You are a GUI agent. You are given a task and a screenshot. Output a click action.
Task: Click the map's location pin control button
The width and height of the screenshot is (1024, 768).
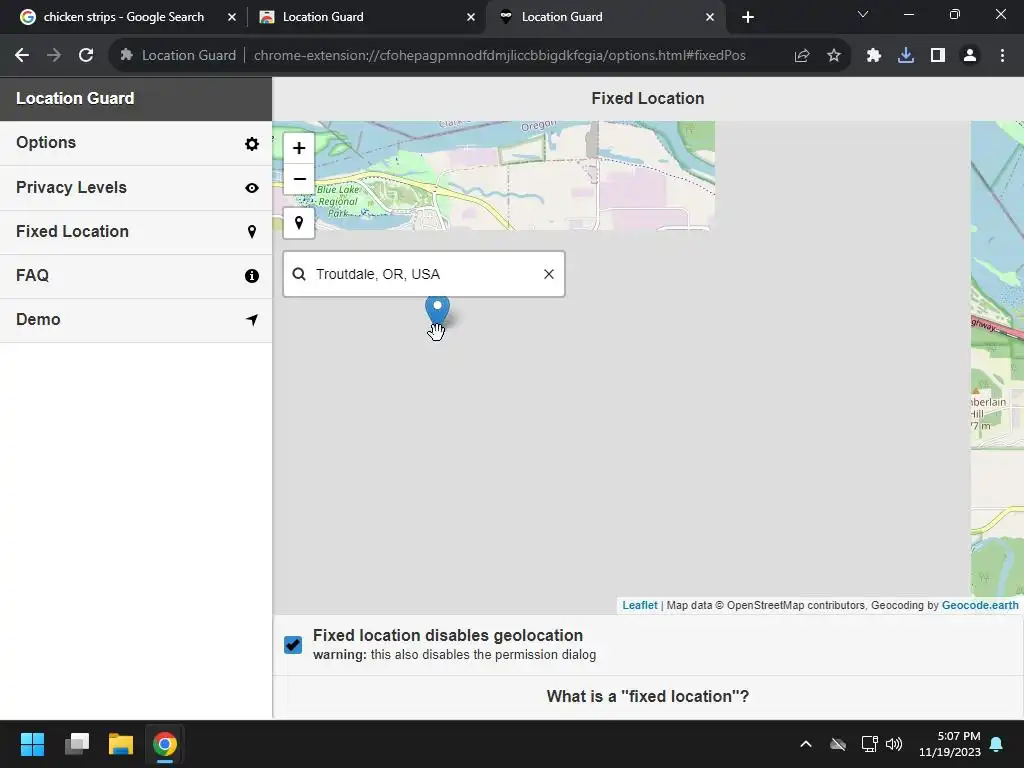[x=298, y=223]
